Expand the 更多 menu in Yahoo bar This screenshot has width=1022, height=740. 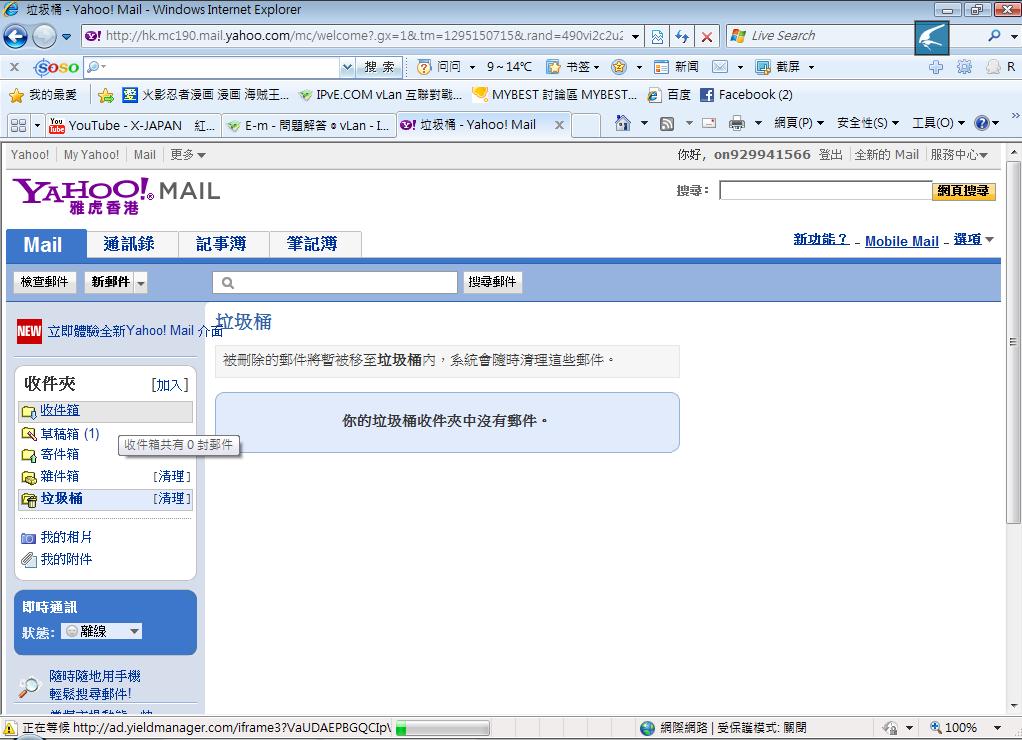coord(188,155)
